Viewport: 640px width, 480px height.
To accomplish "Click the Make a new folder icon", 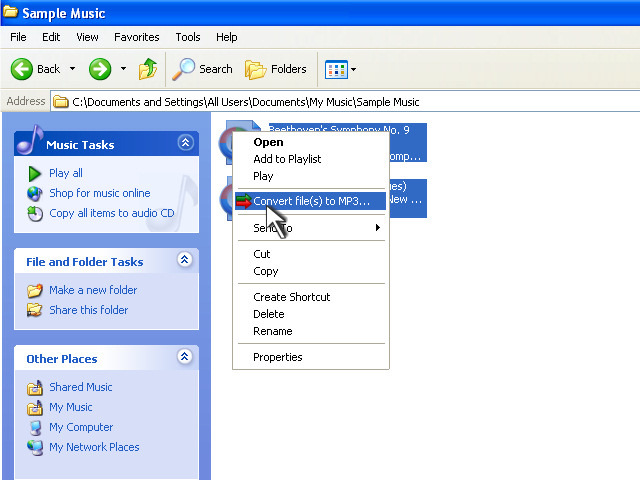I will [x=35, y=290].
